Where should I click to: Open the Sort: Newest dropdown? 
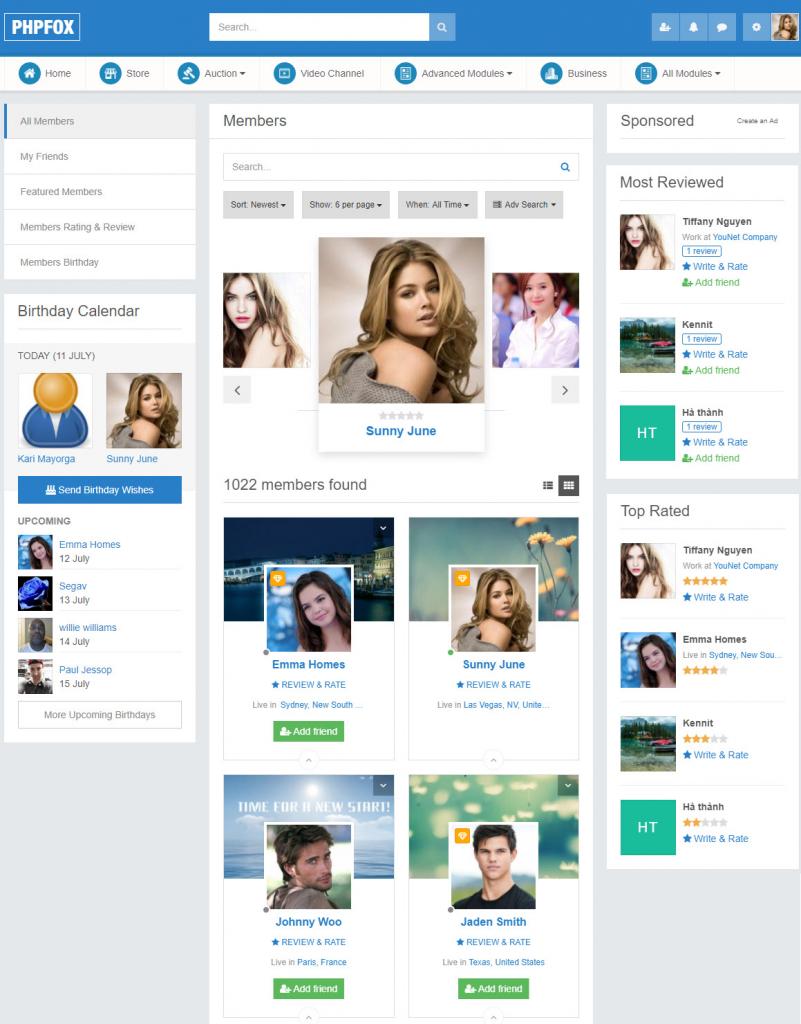tap(258, 205)
